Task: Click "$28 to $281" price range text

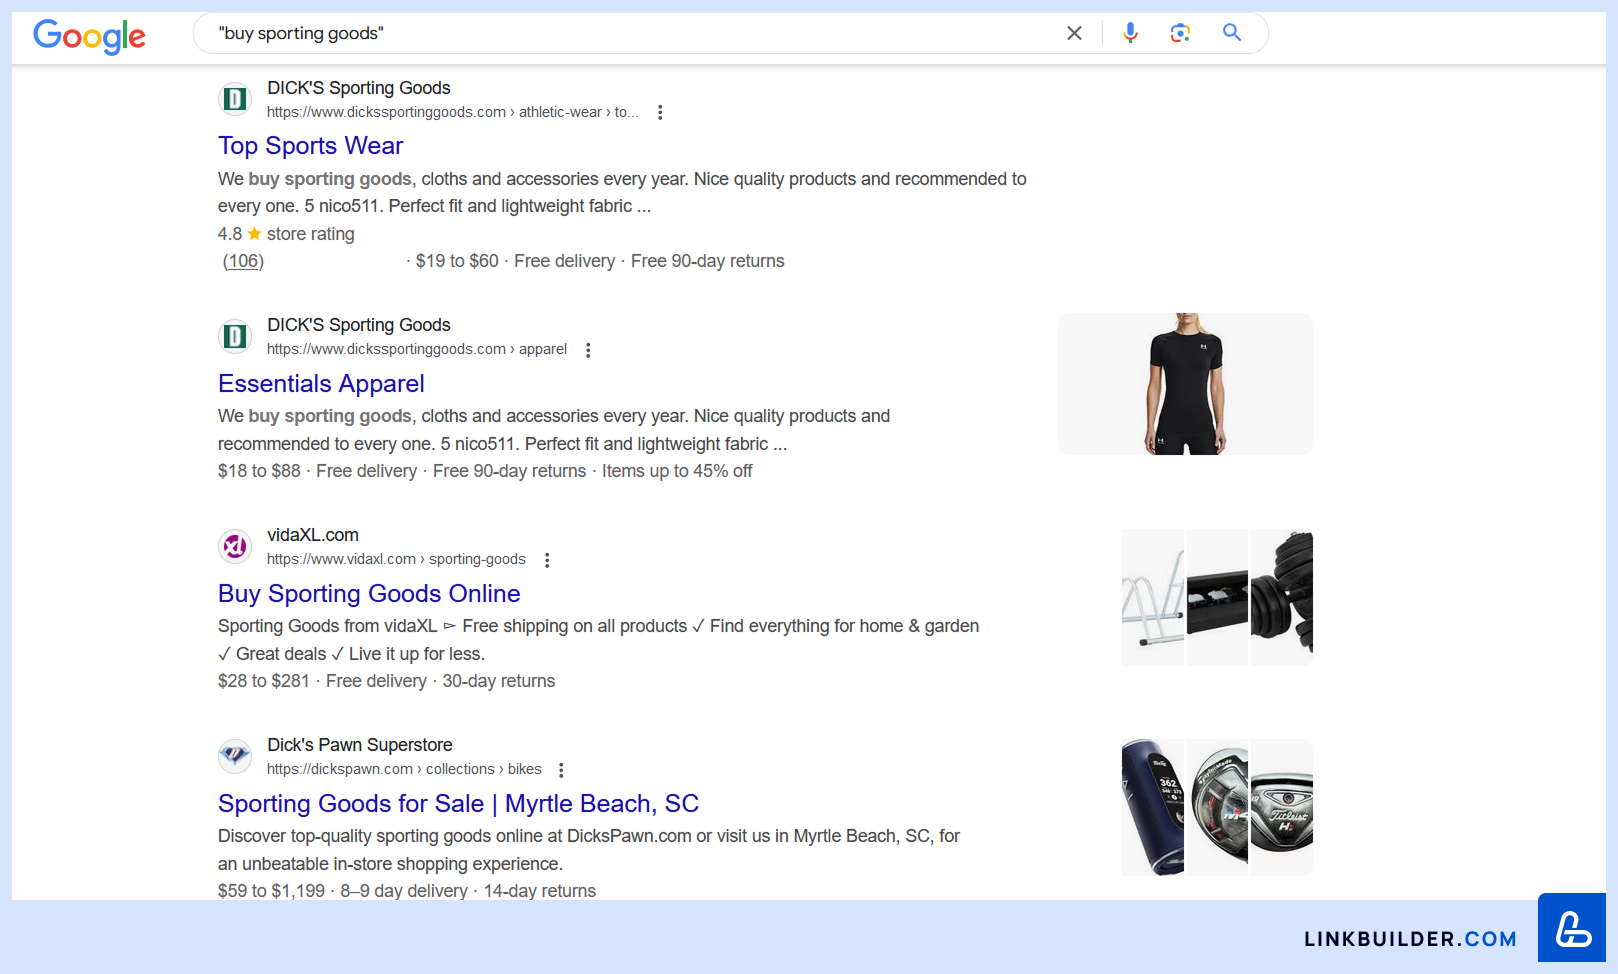Action: (264, 681)
